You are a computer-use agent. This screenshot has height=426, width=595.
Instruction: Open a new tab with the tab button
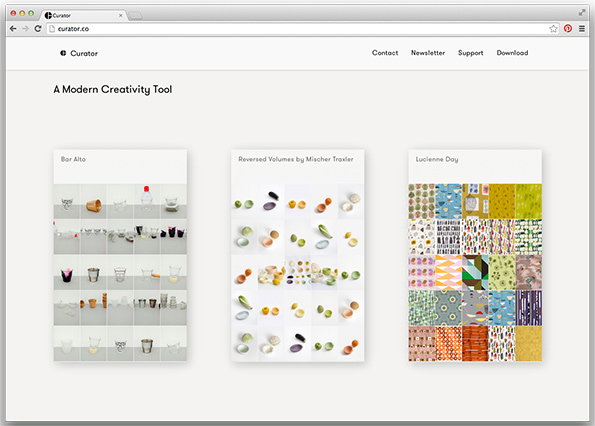coord(135,16)
